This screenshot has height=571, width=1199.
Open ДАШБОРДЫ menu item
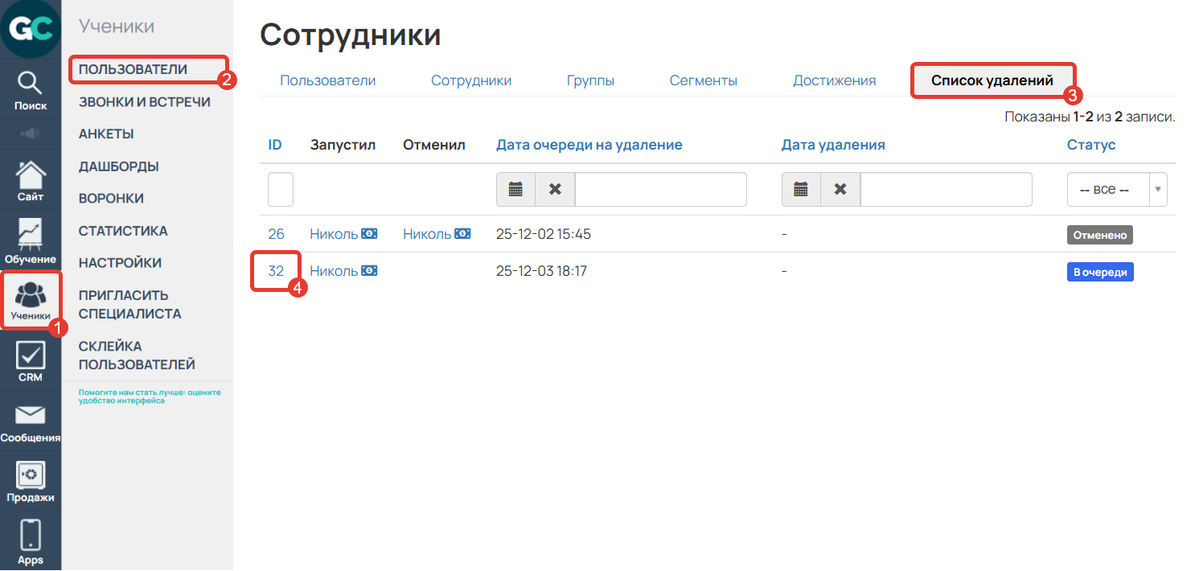119,166
